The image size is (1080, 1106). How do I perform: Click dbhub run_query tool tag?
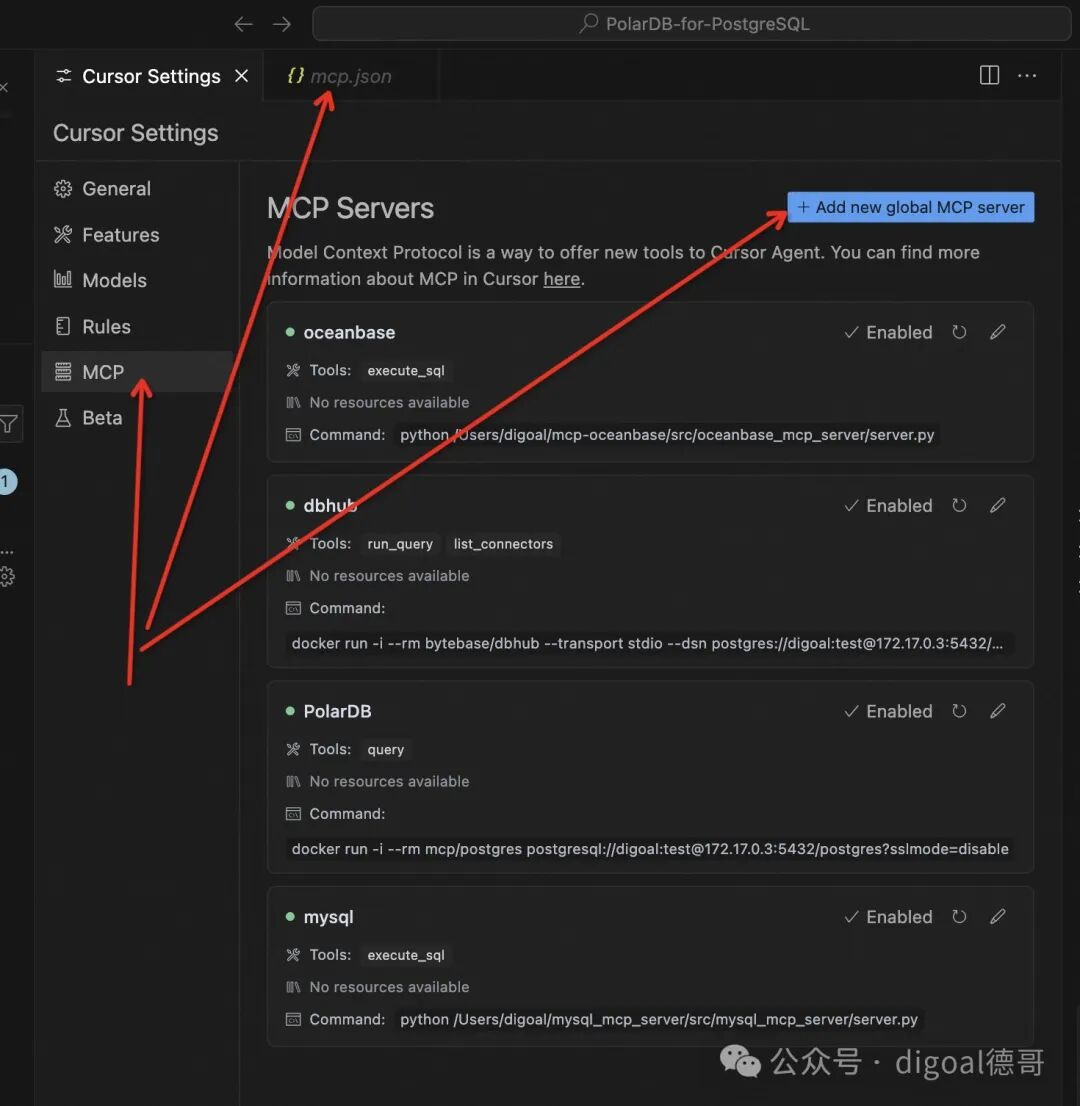(x=400, y=544)
